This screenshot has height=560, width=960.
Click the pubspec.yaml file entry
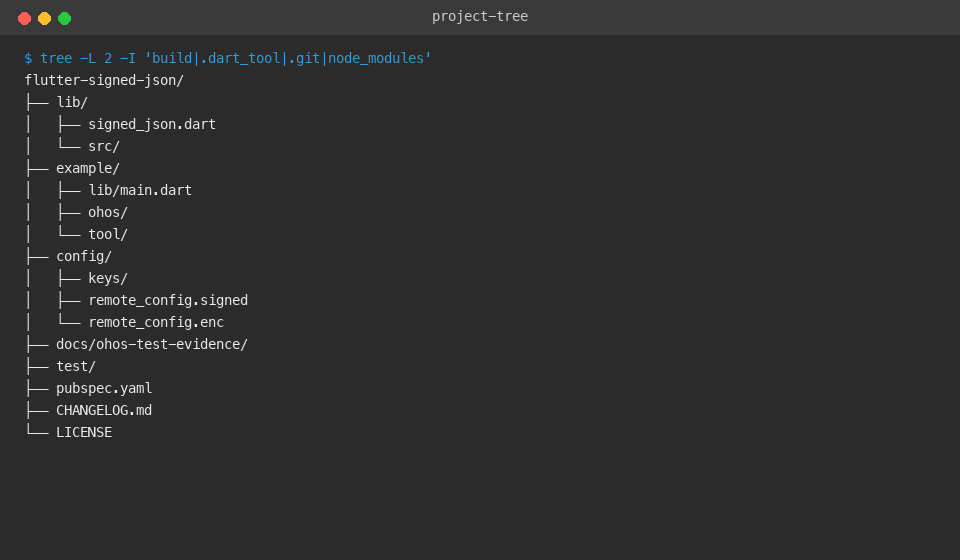[104, 389]
